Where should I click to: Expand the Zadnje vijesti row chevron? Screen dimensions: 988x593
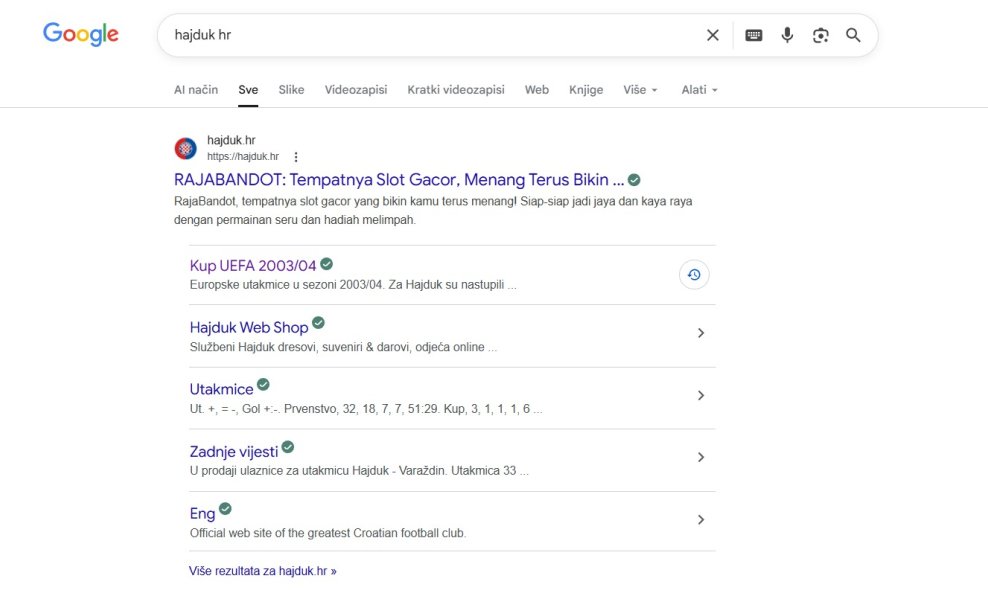701,457
